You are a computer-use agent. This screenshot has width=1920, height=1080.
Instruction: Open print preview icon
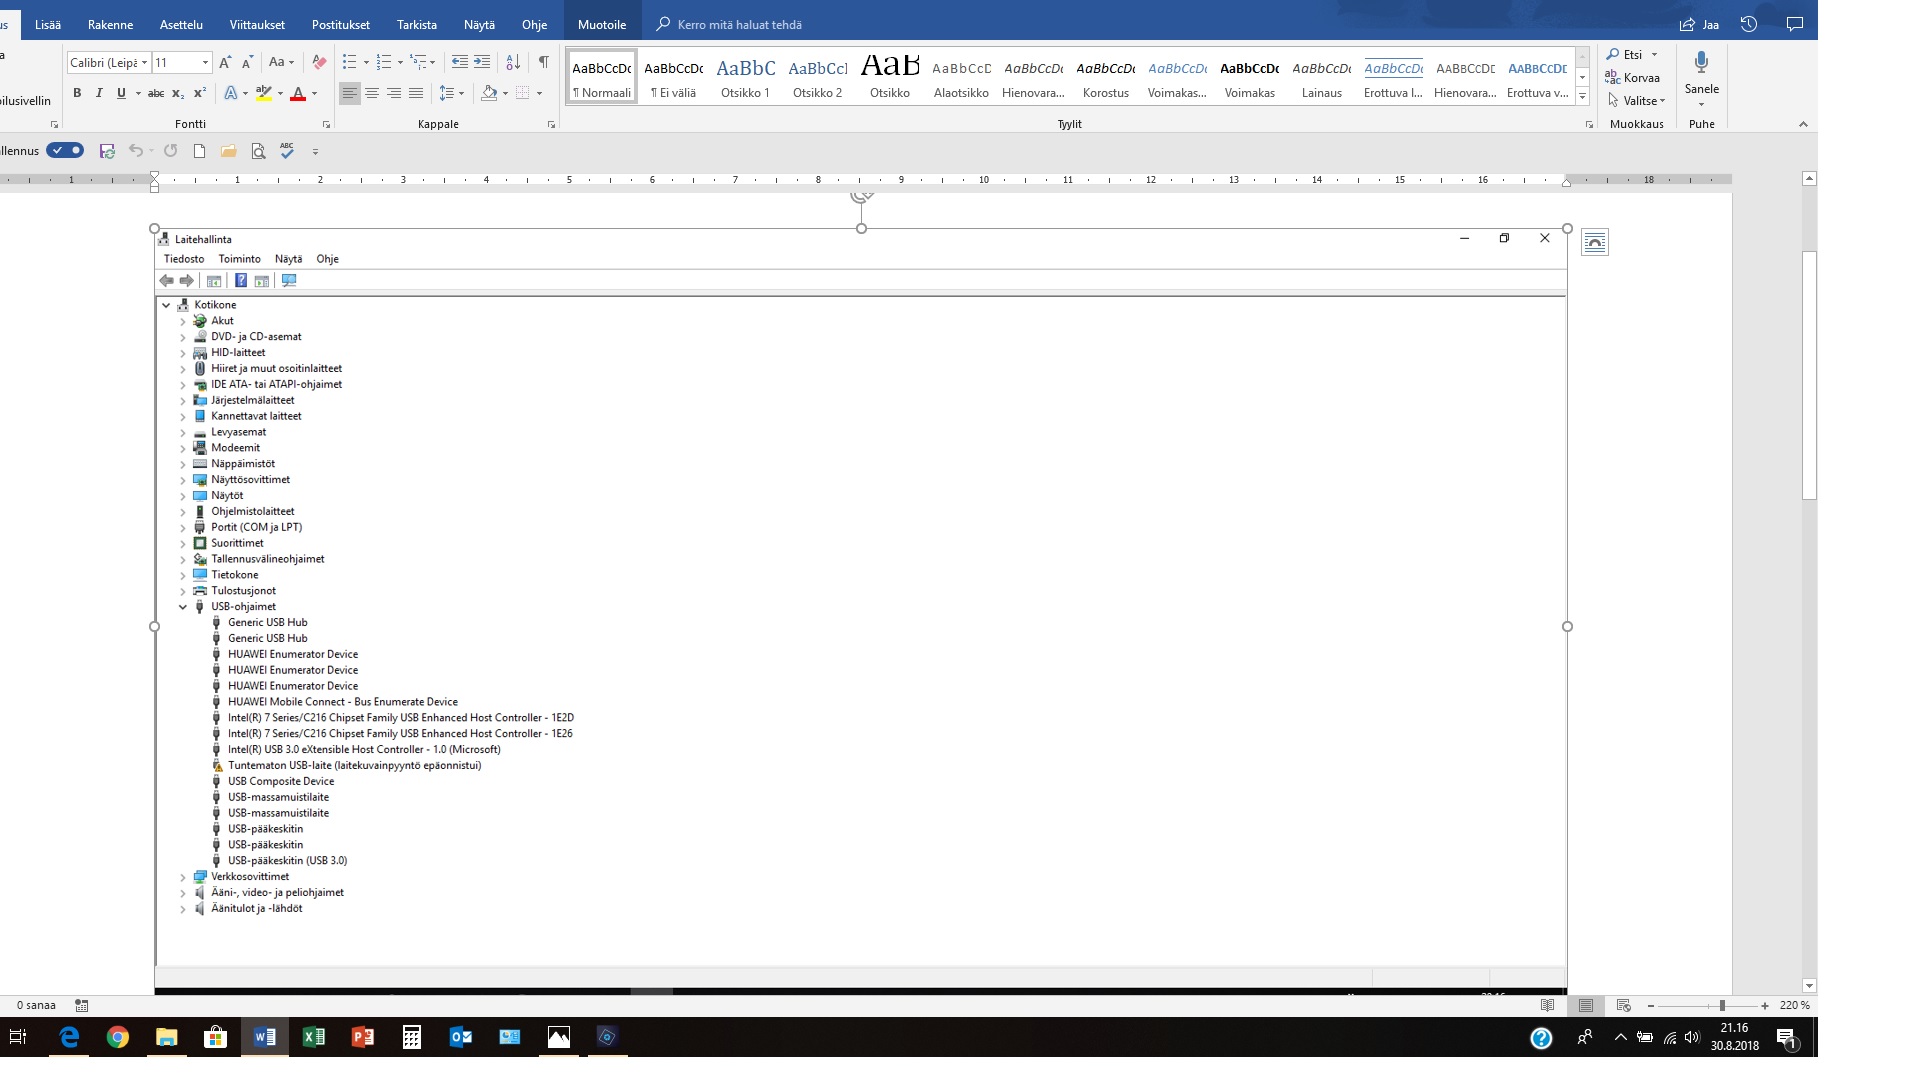click(x=258, y=151)
